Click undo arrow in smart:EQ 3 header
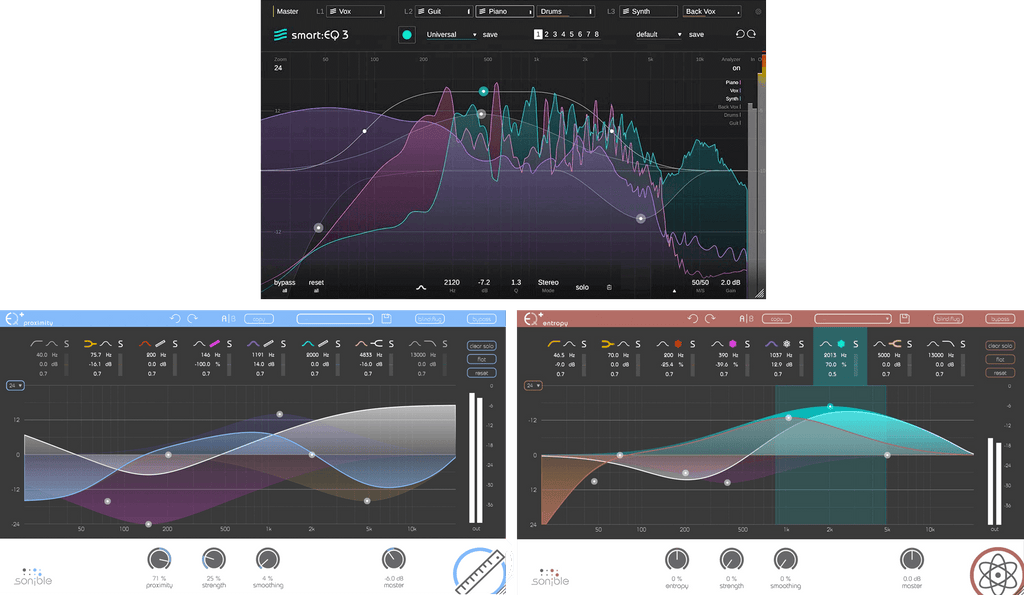The width and height of the screenshot is (1024, 595). tap(740, 34)
